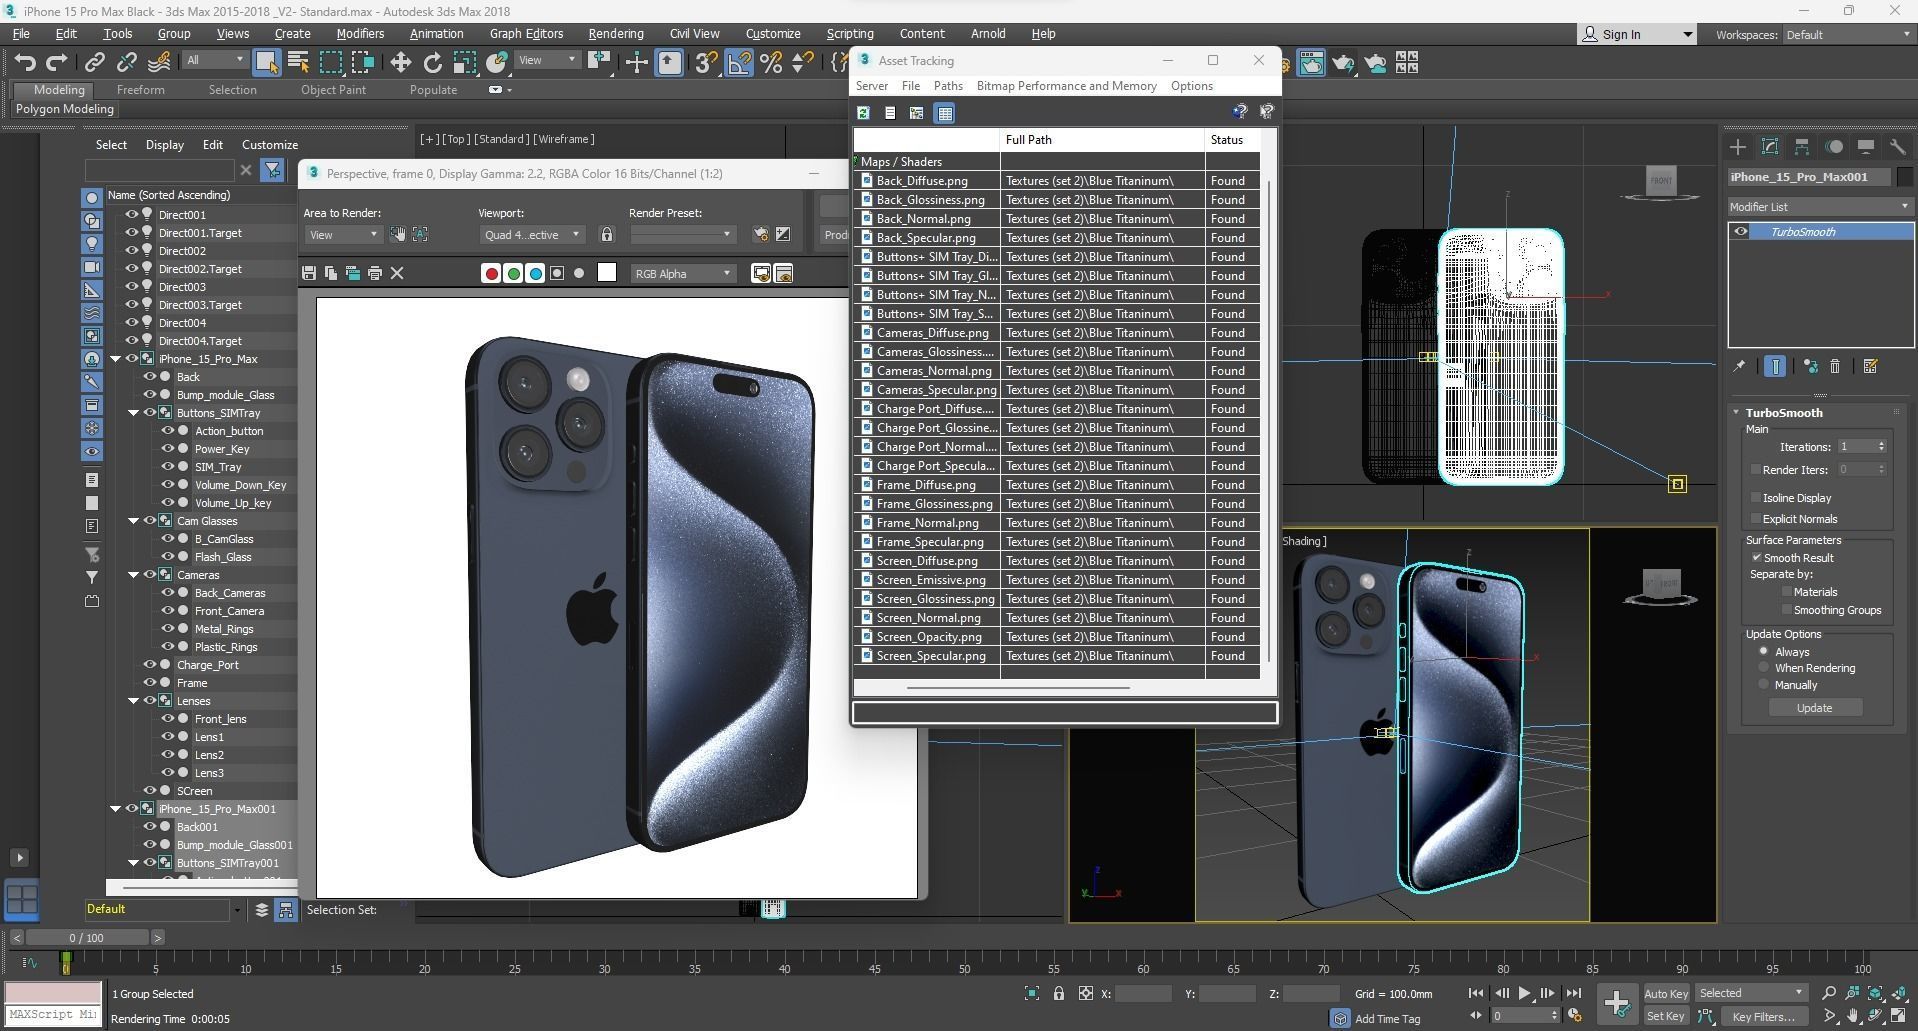Switch to Freeform ribbon tab
This screenshot has height=1031, width=1918.
[x=140, y=89]
